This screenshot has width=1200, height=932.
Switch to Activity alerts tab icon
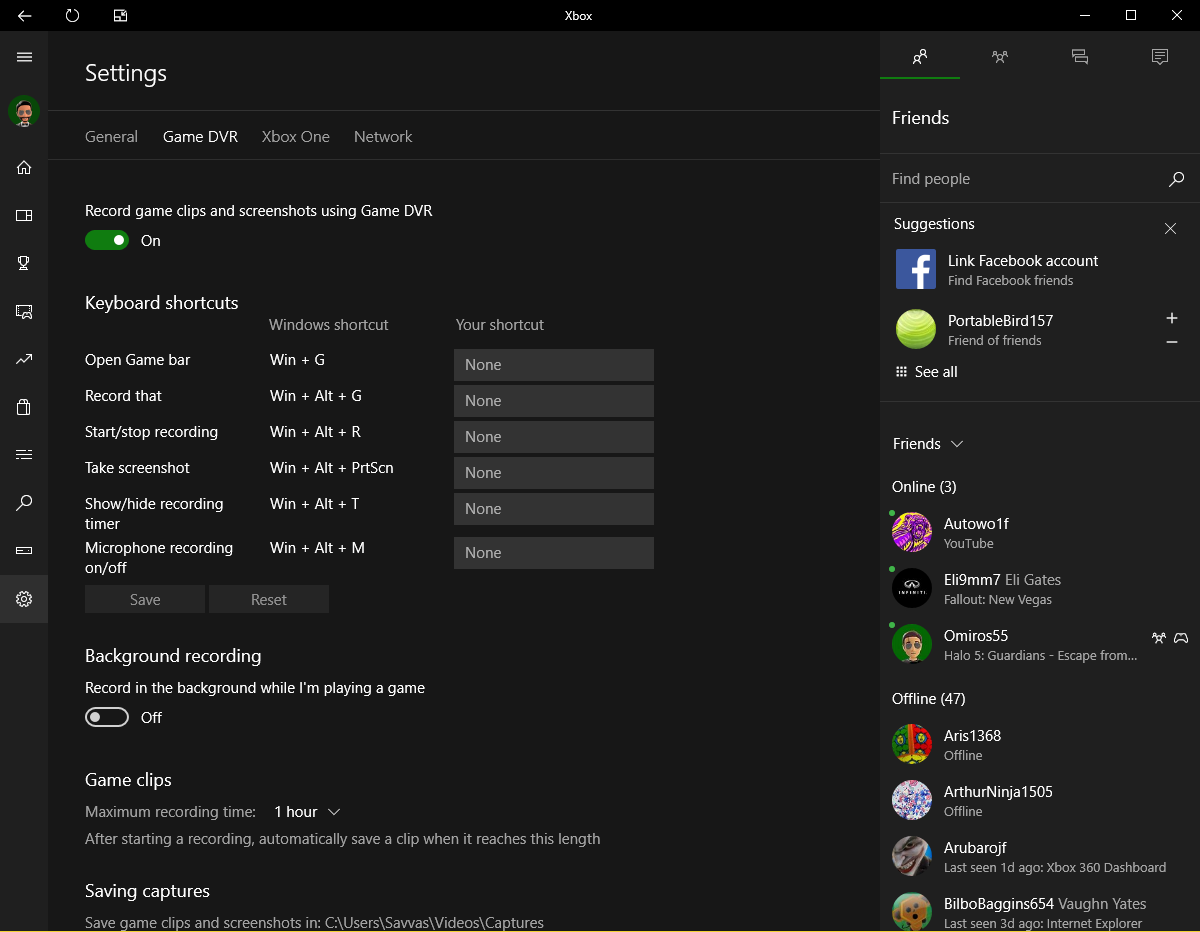coord(1160,57)
